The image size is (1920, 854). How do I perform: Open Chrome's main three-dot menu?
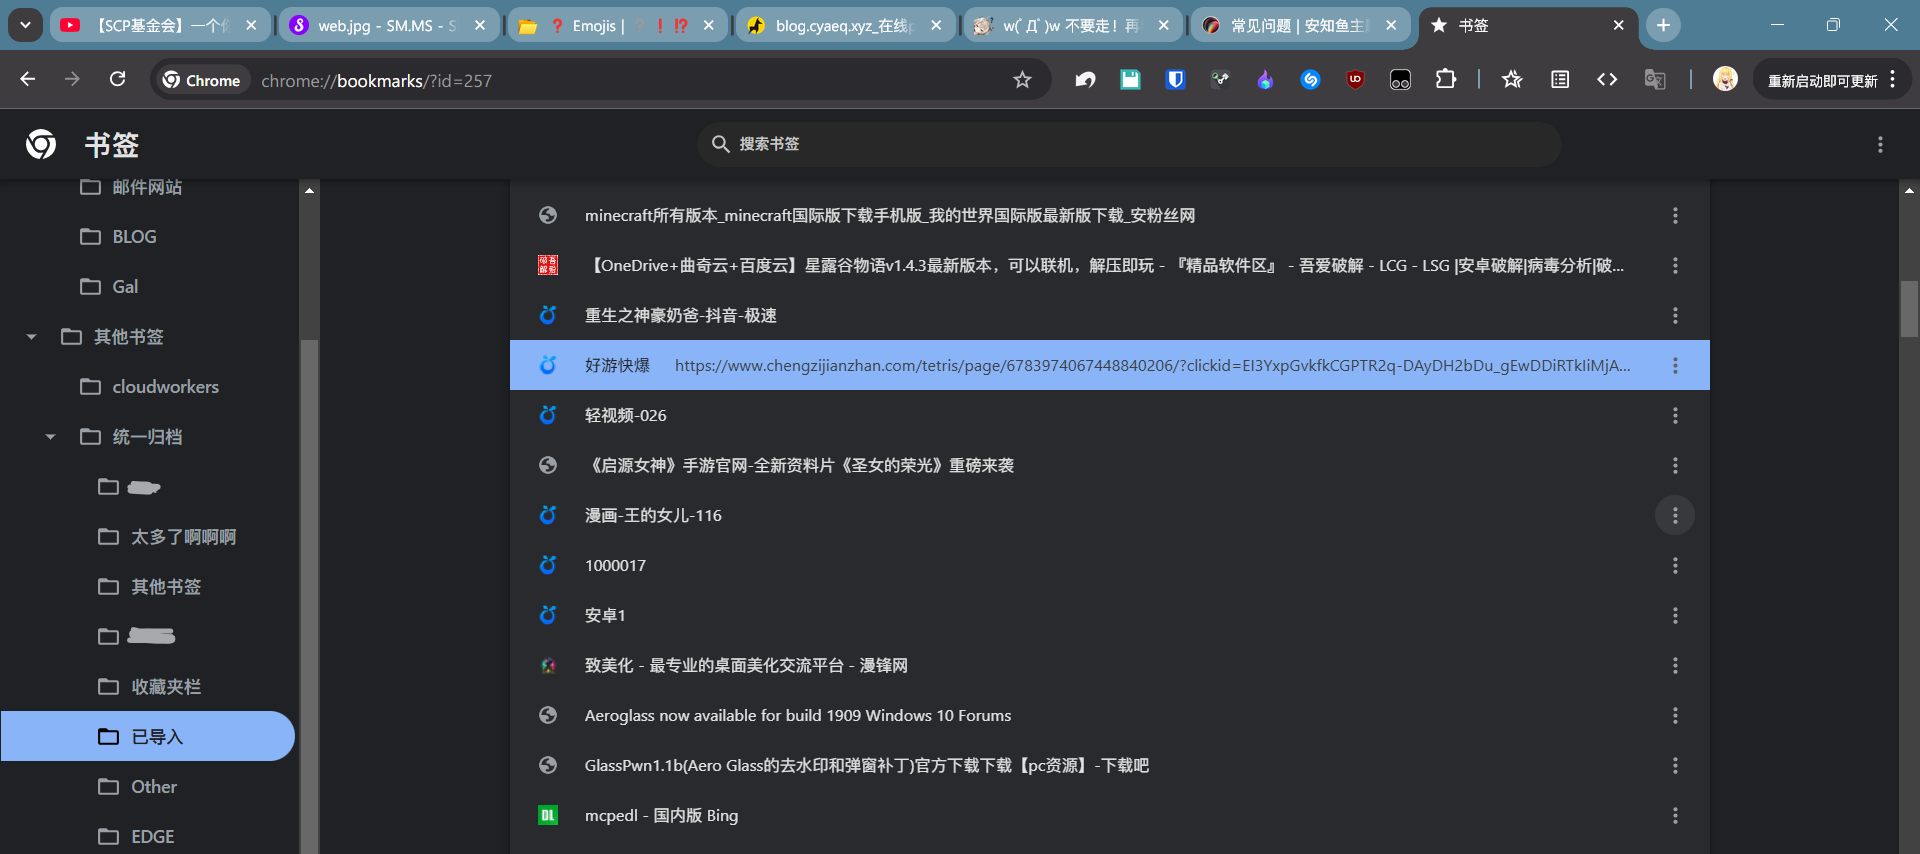coord(1893,80)
